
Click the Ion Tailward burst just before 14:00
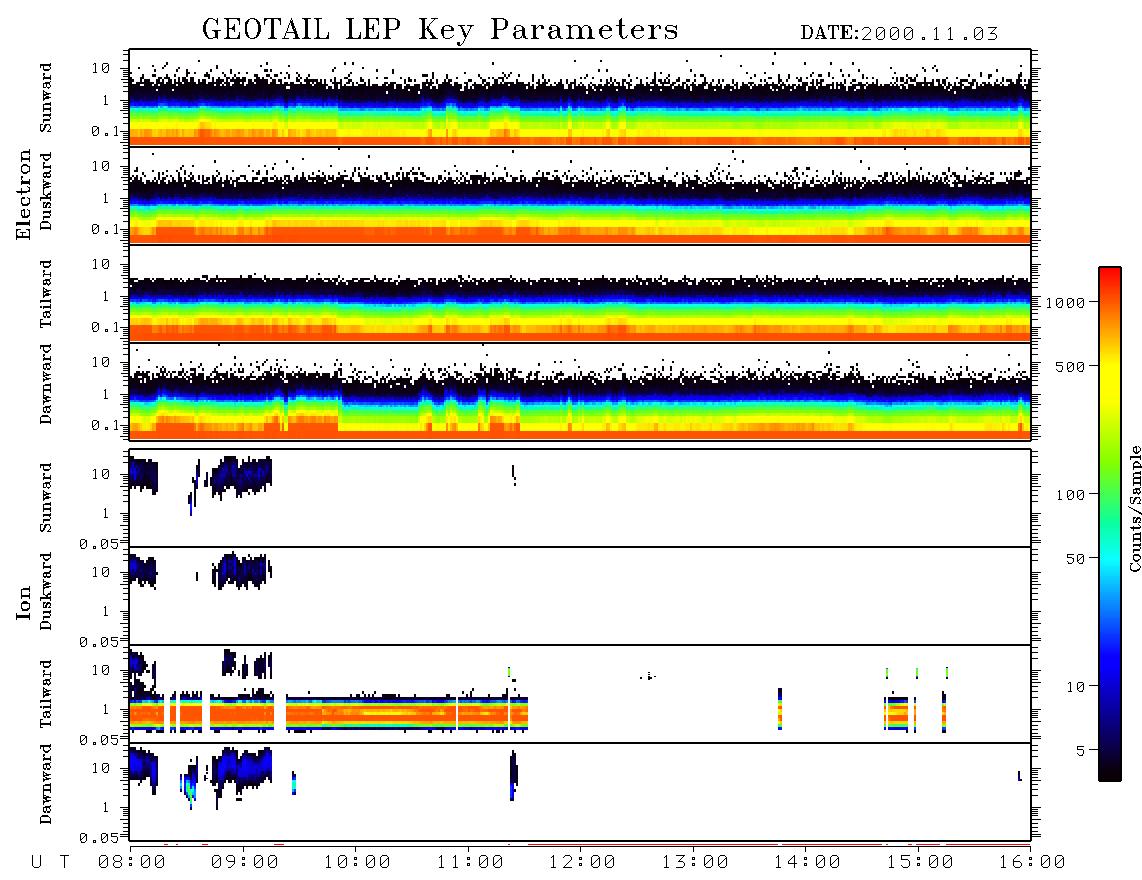coord(780,709)
